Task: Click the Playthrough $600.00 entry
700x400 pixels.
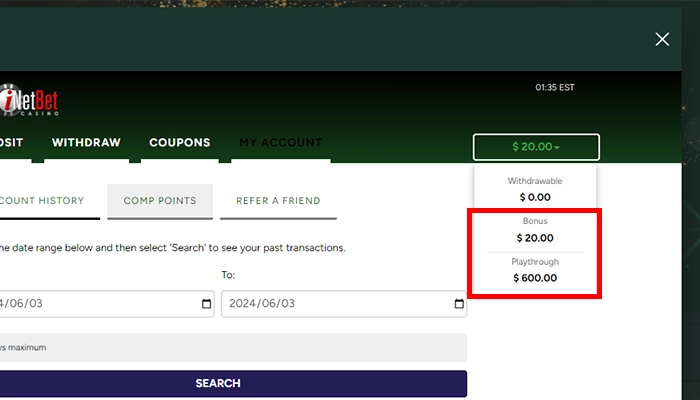Action: (535, 270)
